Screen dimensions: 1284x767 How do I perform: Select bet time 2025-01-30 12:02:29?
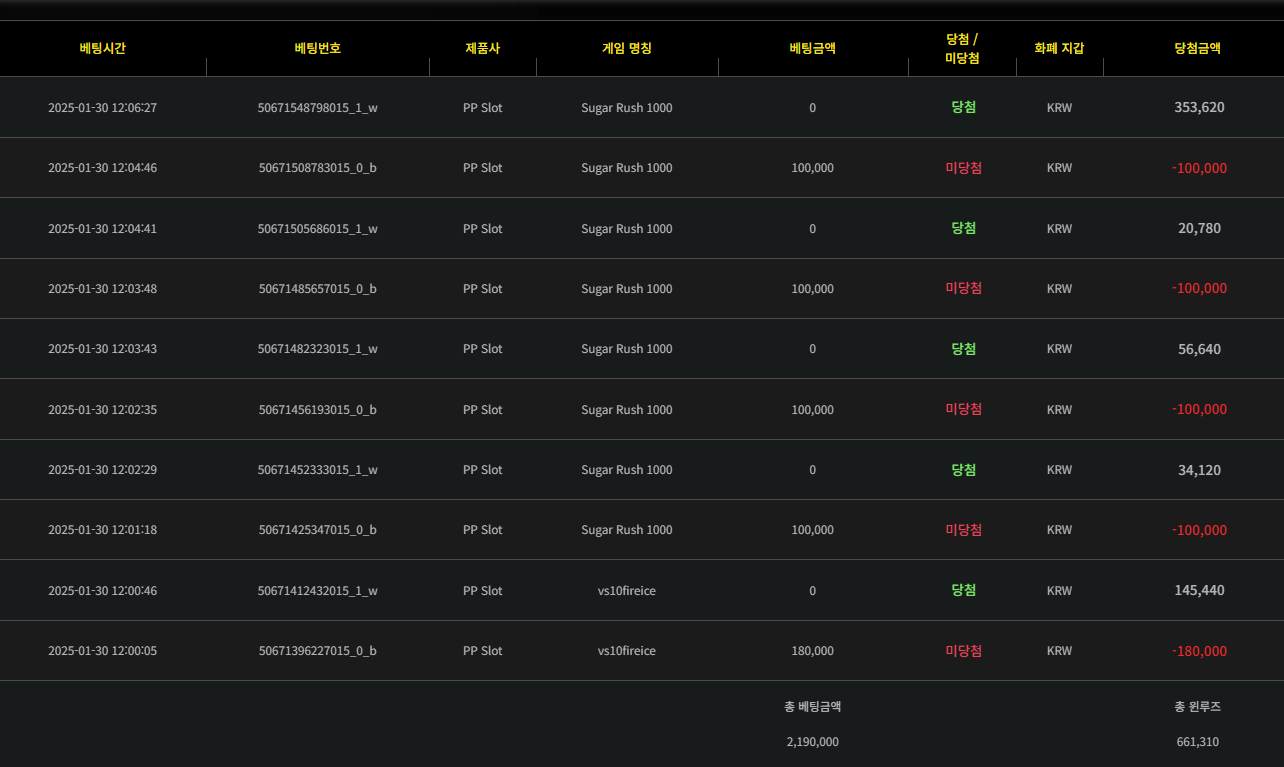103,470
